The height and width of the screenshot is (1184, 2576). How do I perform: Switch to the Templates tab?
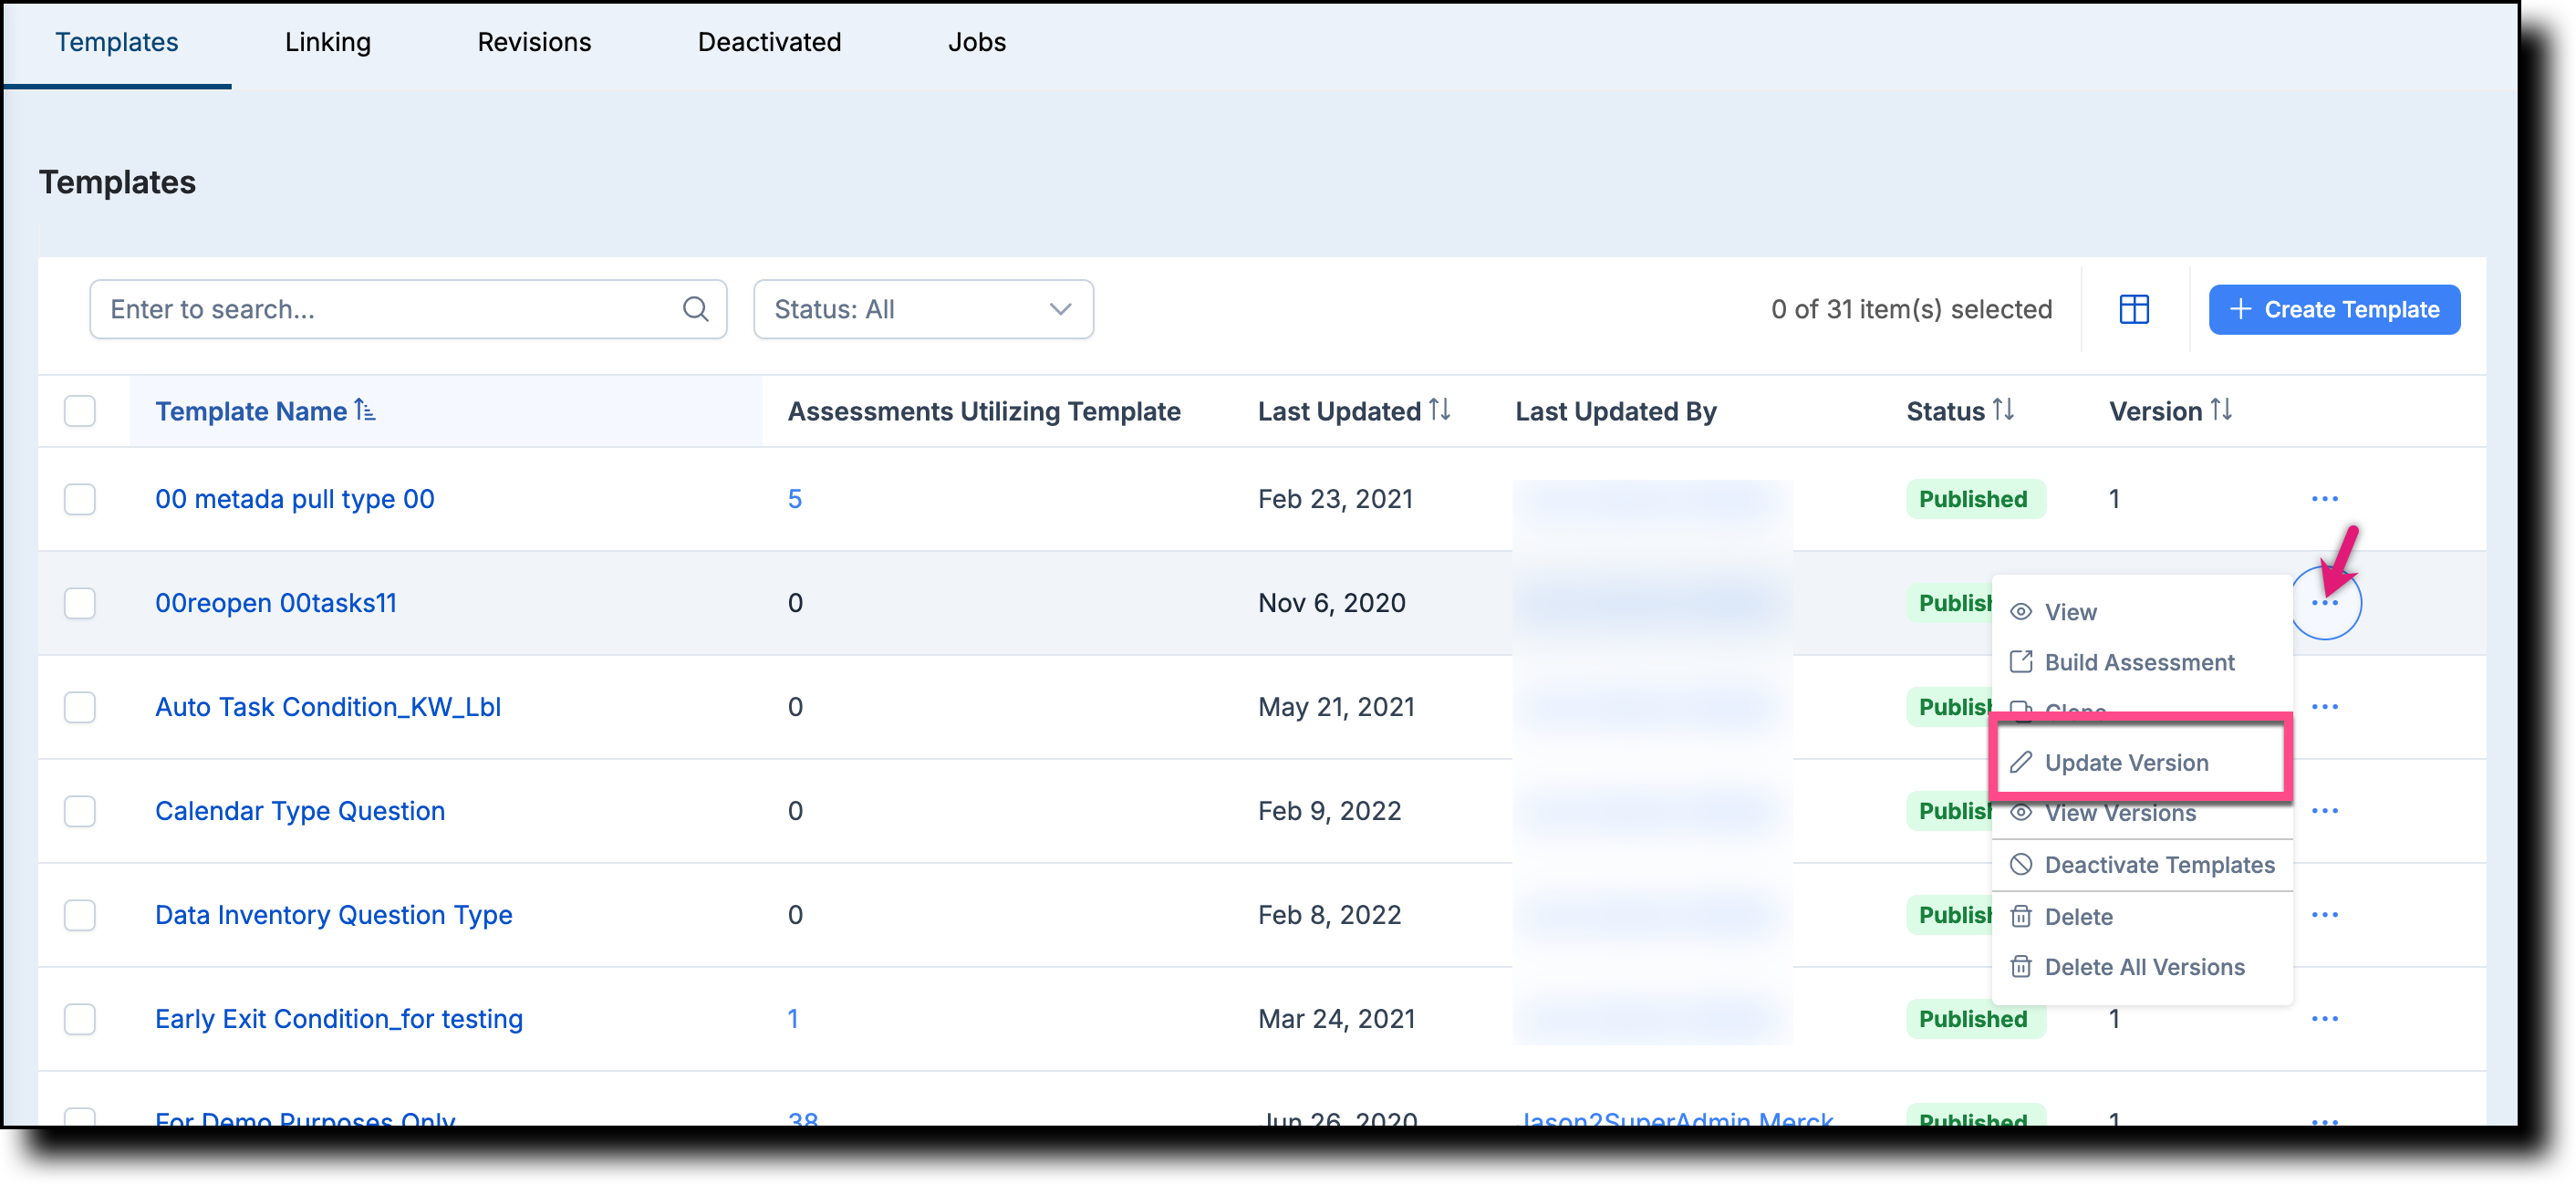pos(117,42)
